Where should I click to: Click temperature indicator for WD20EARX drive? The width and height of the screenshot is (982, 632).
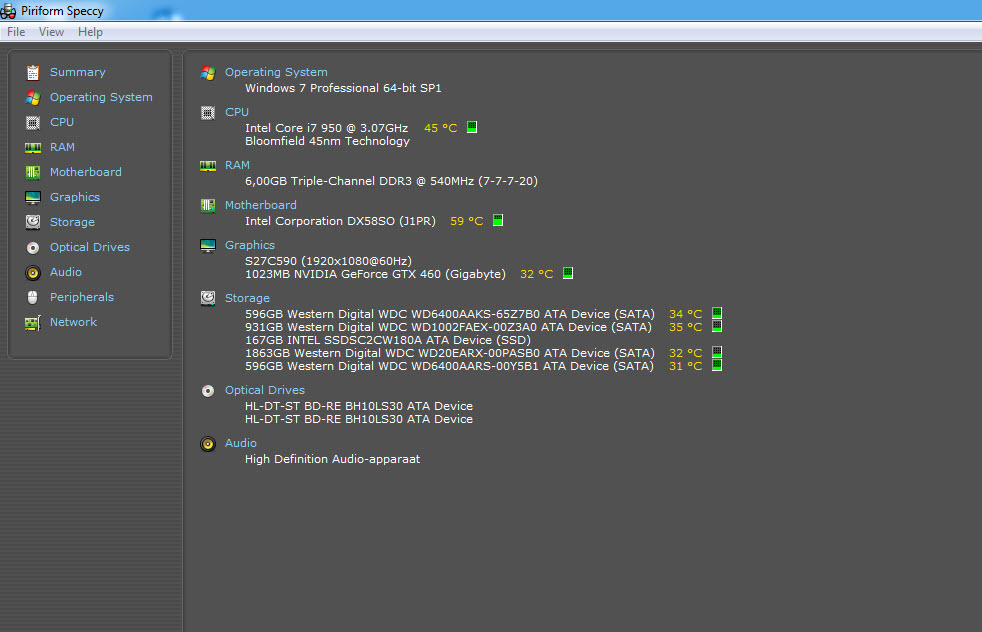(717, 353)
